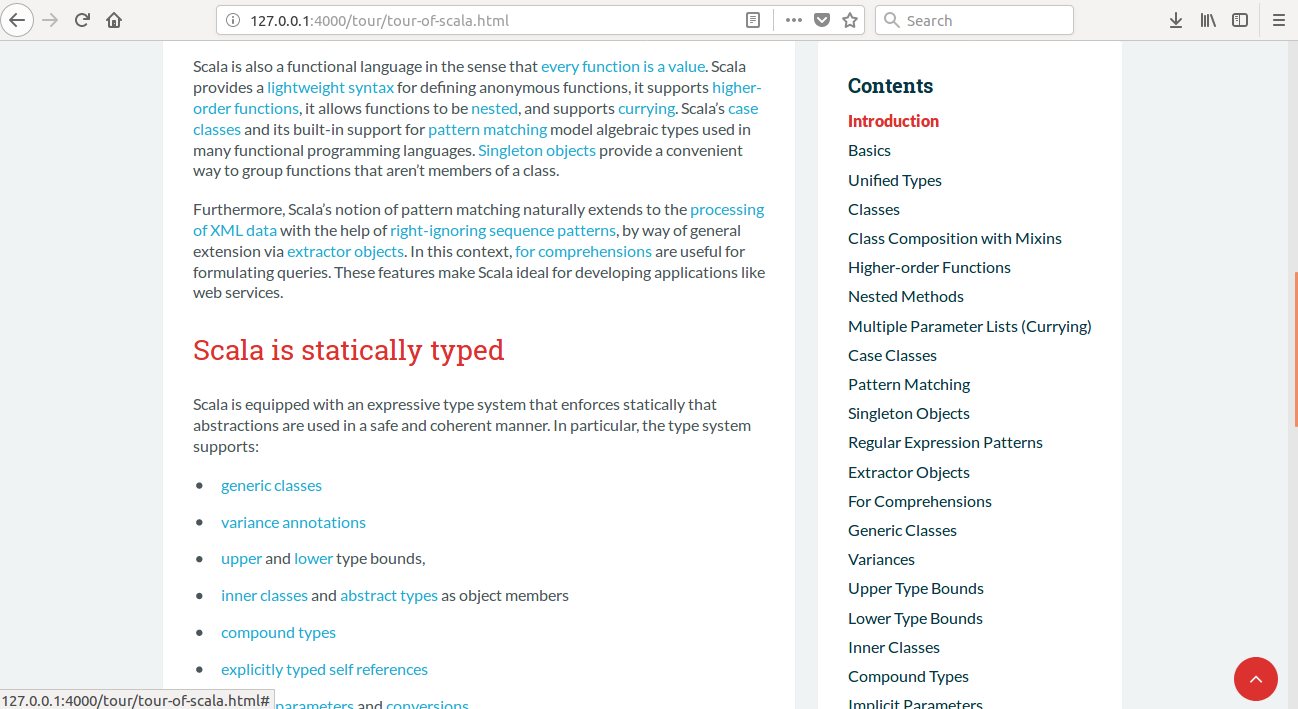This screenshot has width=1298, height=709.
Task: Open Multiple Parameter Lists (Currying)
Action: [x=970, y=326]
